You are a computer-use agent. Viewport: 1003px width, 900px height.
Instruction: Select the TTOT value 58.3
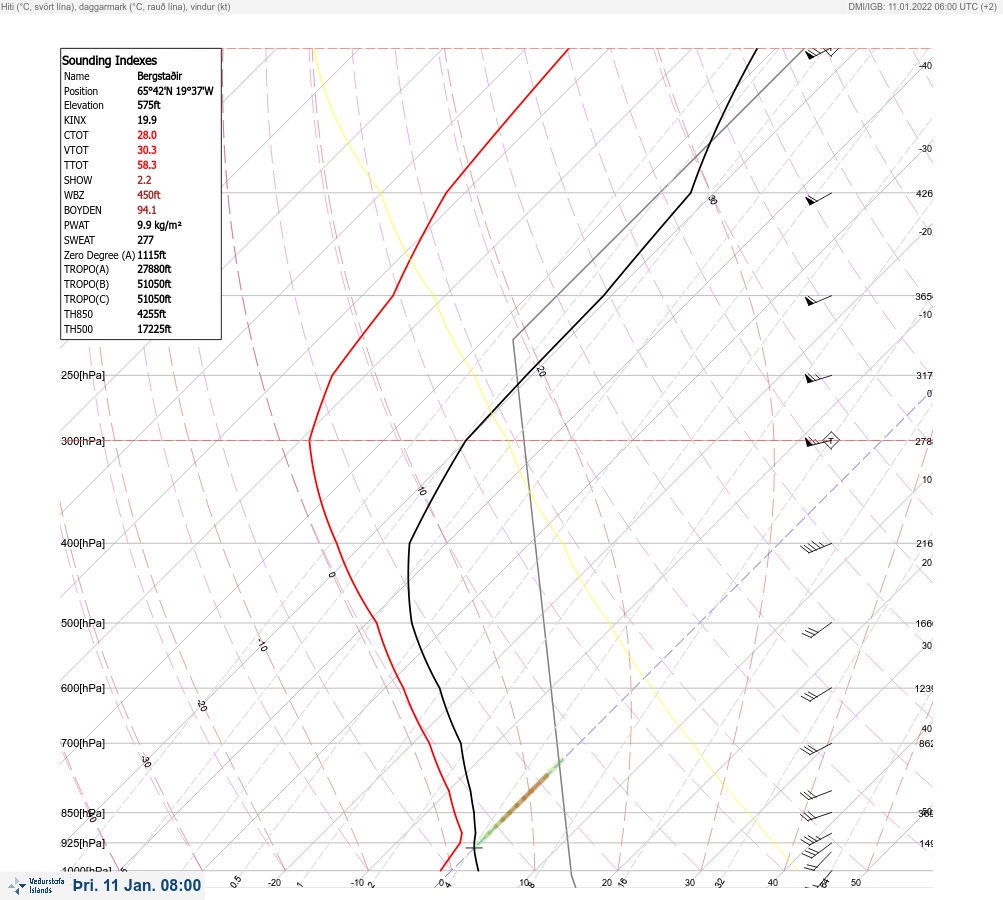pos(146,164)
